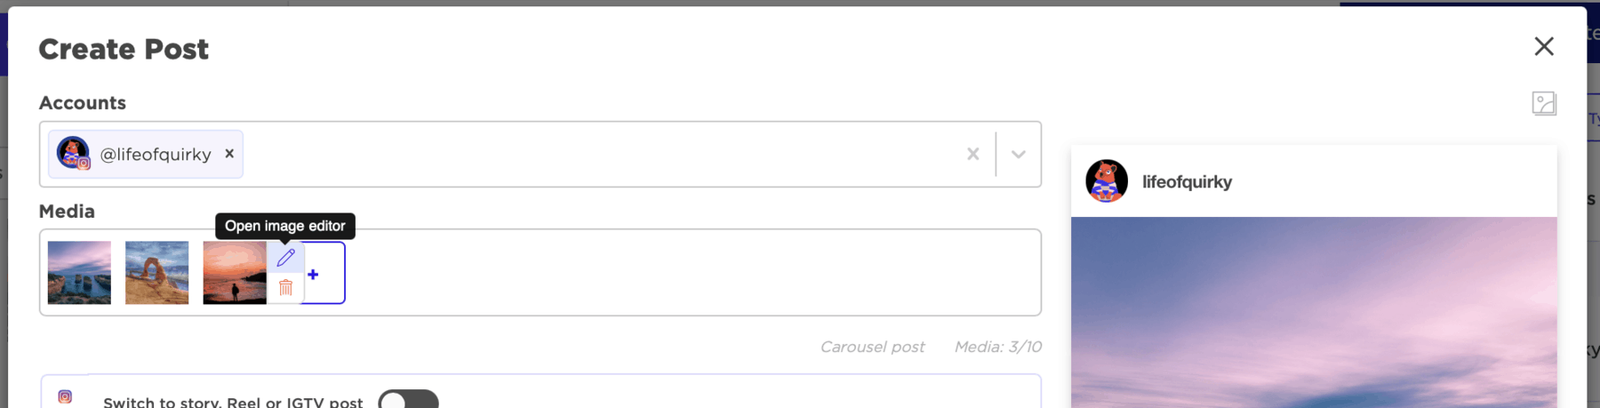
Task: Select the orange sunset silhouette thumbnail
Action: (235, 272)
